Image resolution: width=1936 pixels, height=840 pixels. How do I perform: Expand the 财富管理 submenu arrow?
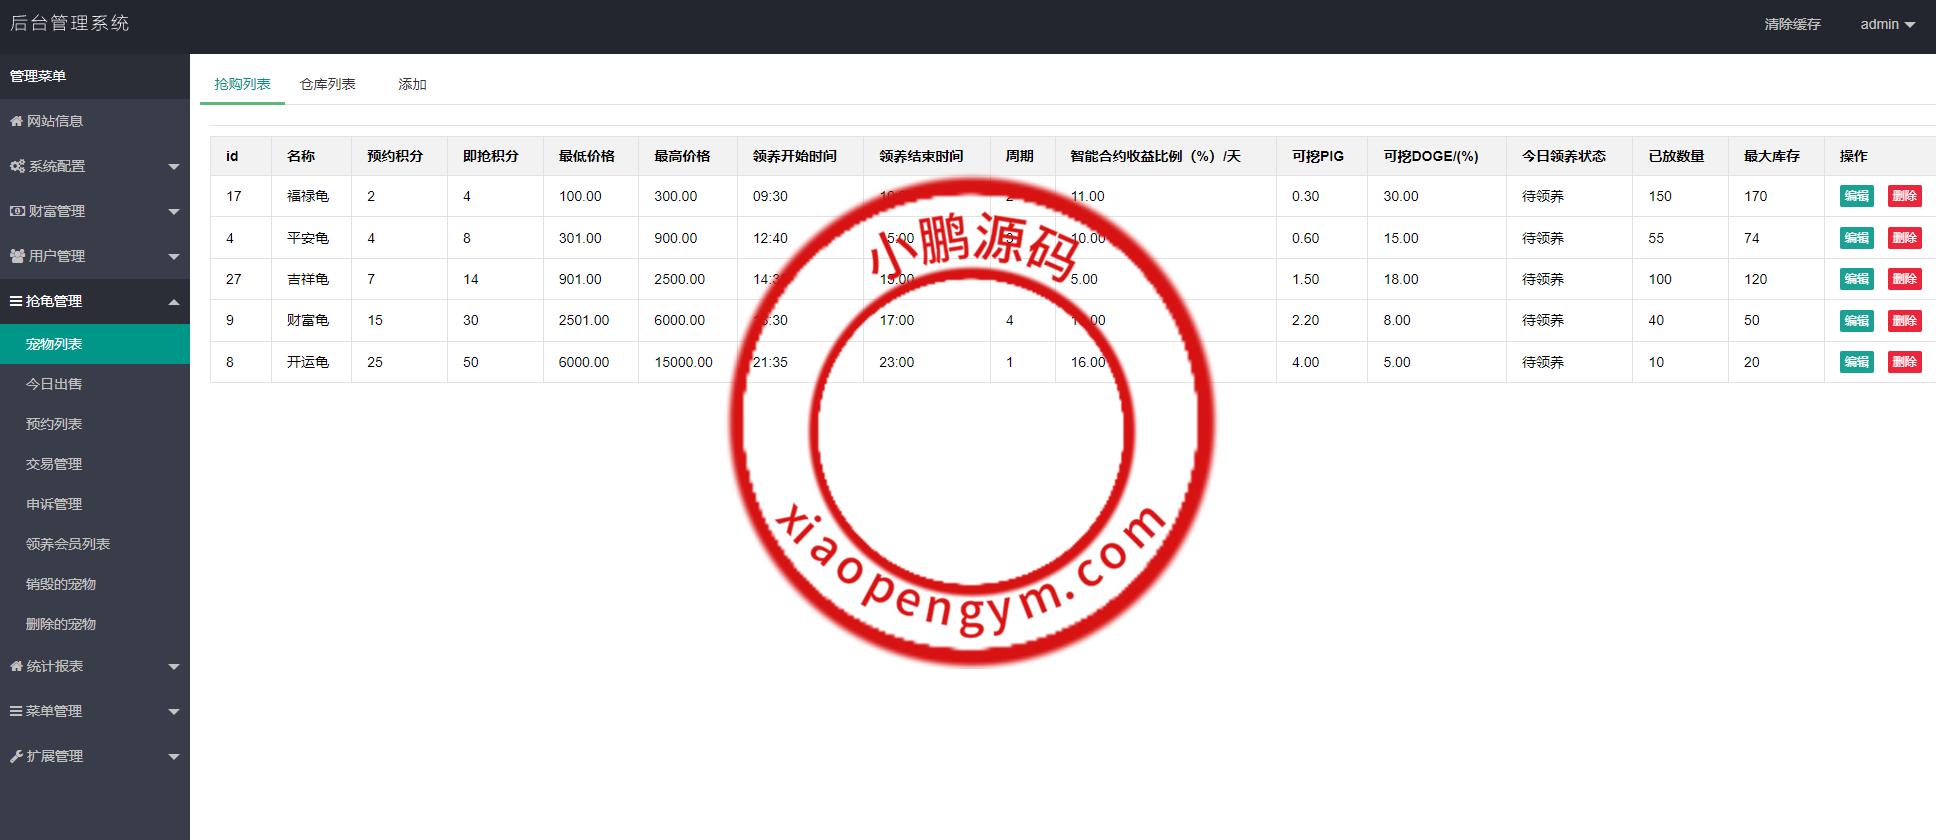click(x=174, y=212)
